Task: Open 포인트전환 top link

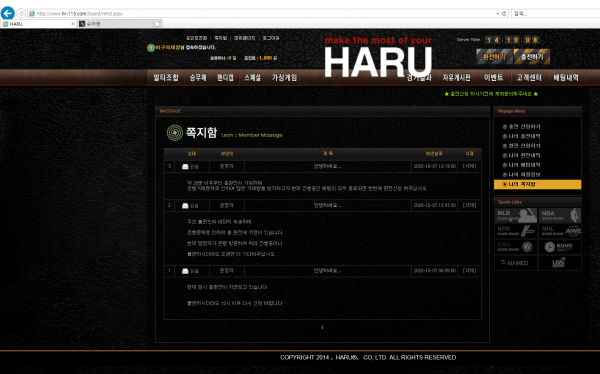Action: coord(196,38)
